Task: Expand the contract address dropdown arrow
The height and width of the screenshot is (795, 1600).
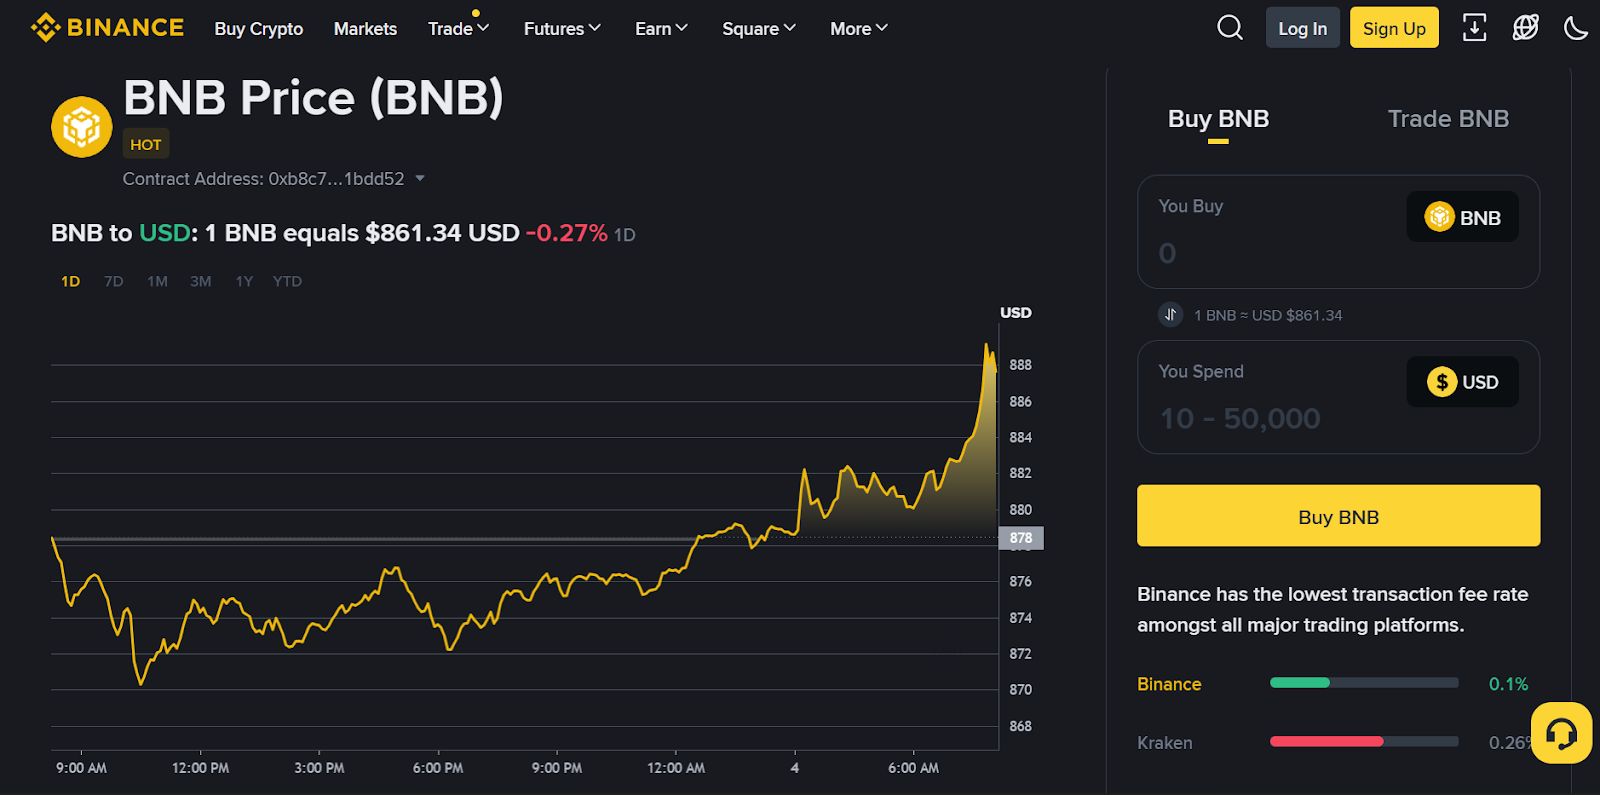Action: pyautogui.click(x=420, y=179)
